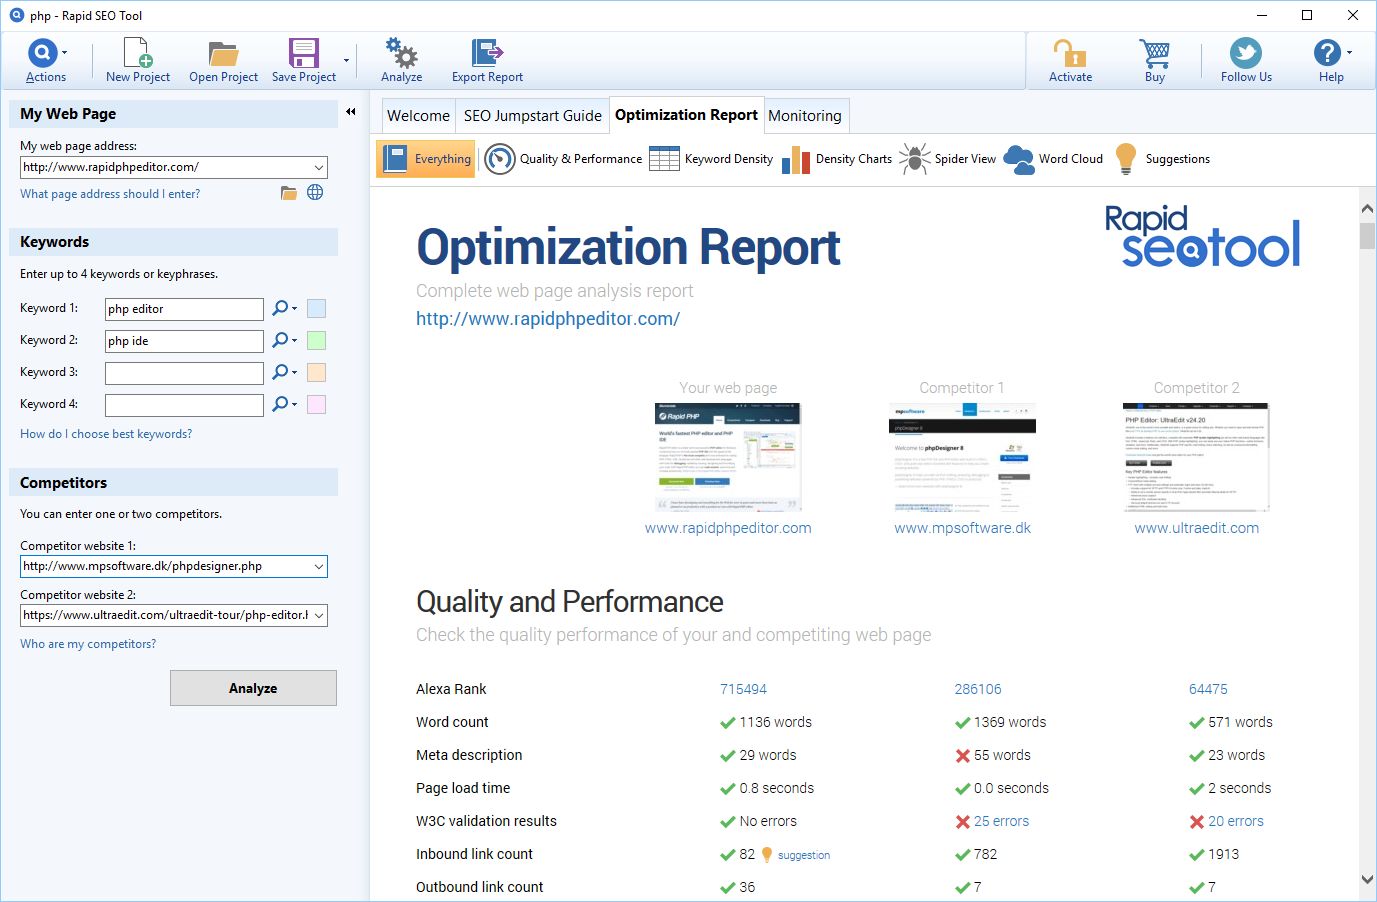Open the Spider View
This screenshot has width=1377, height=902.
click(947, 159)
